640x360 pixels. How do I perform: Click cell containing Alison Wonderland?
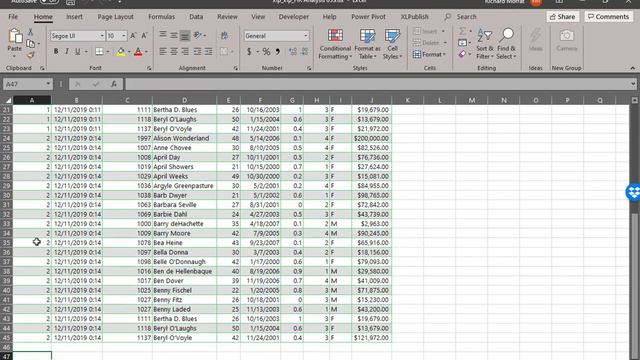(184, 138)
